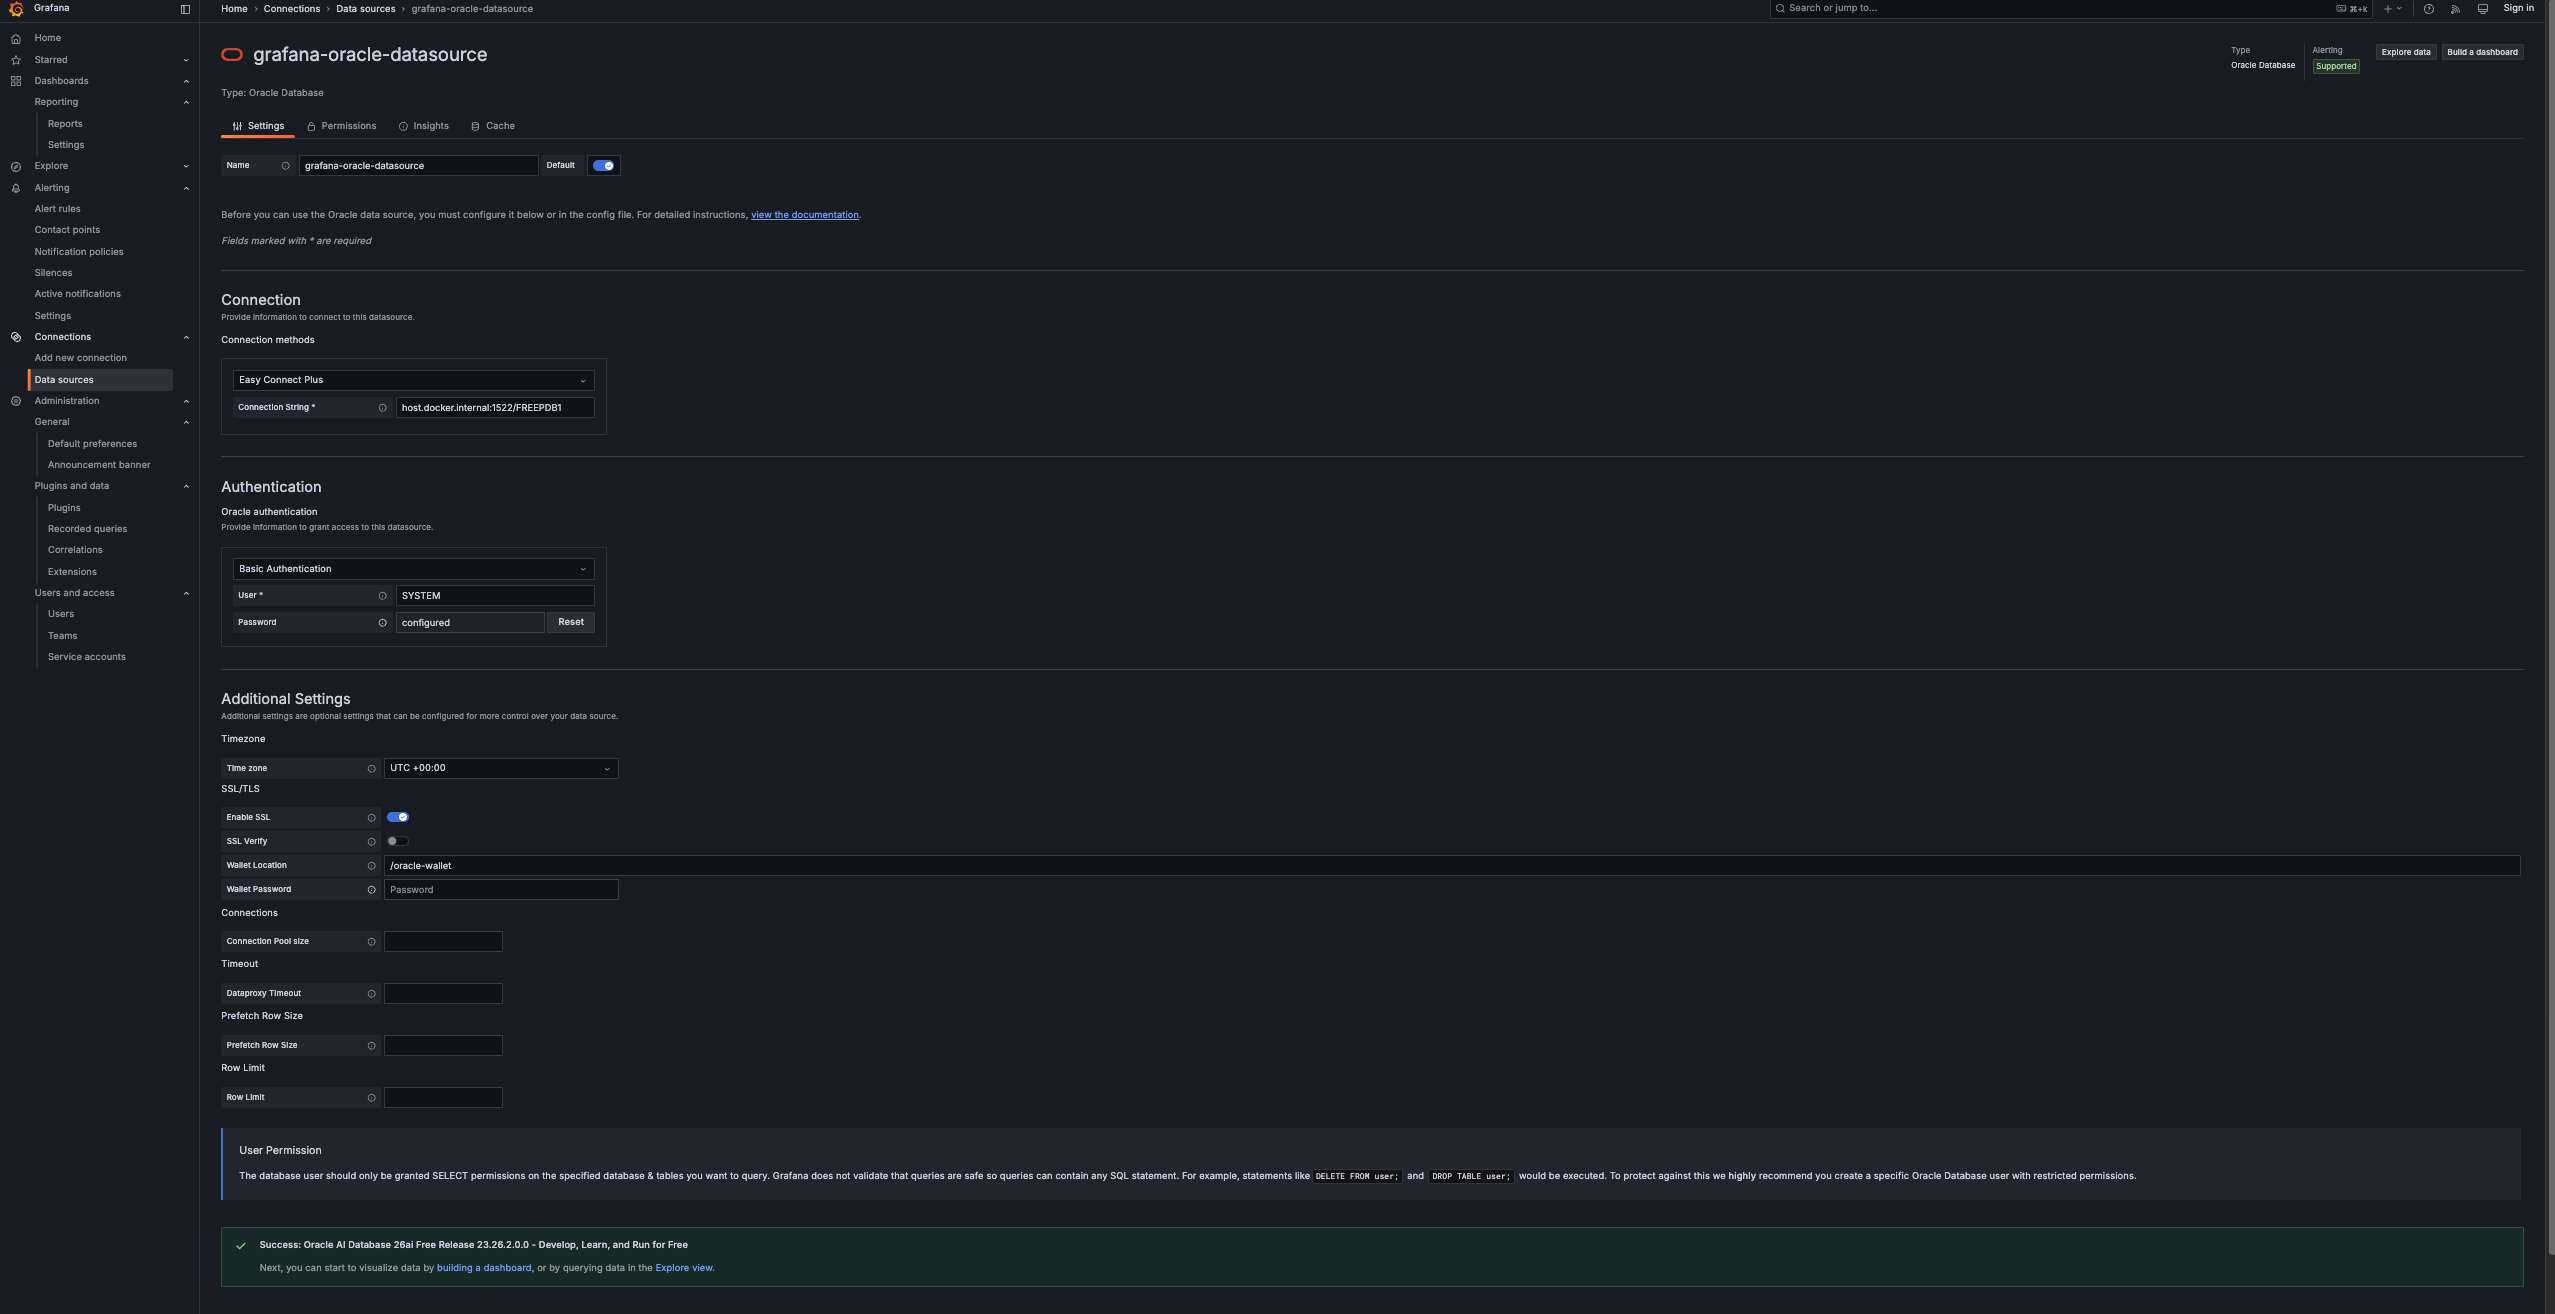Click the Explore compass icon in the sidebar
This screenshot has height=1314, width=2555.
pos(16,167)
